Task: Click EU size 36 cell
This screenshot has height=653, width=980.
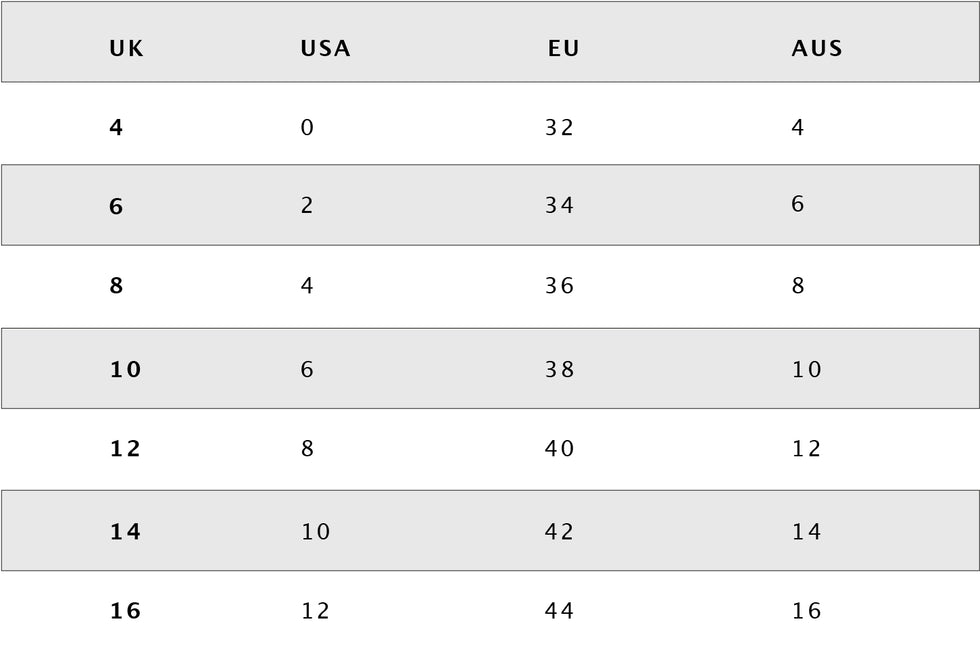Action: click(560, 286)
